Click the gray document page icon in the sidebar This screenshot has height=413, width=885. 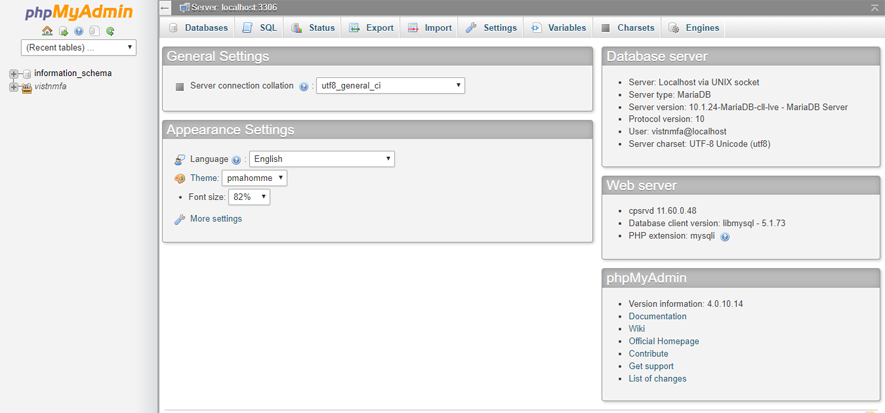pyautogui.click(x=95, y=31)
